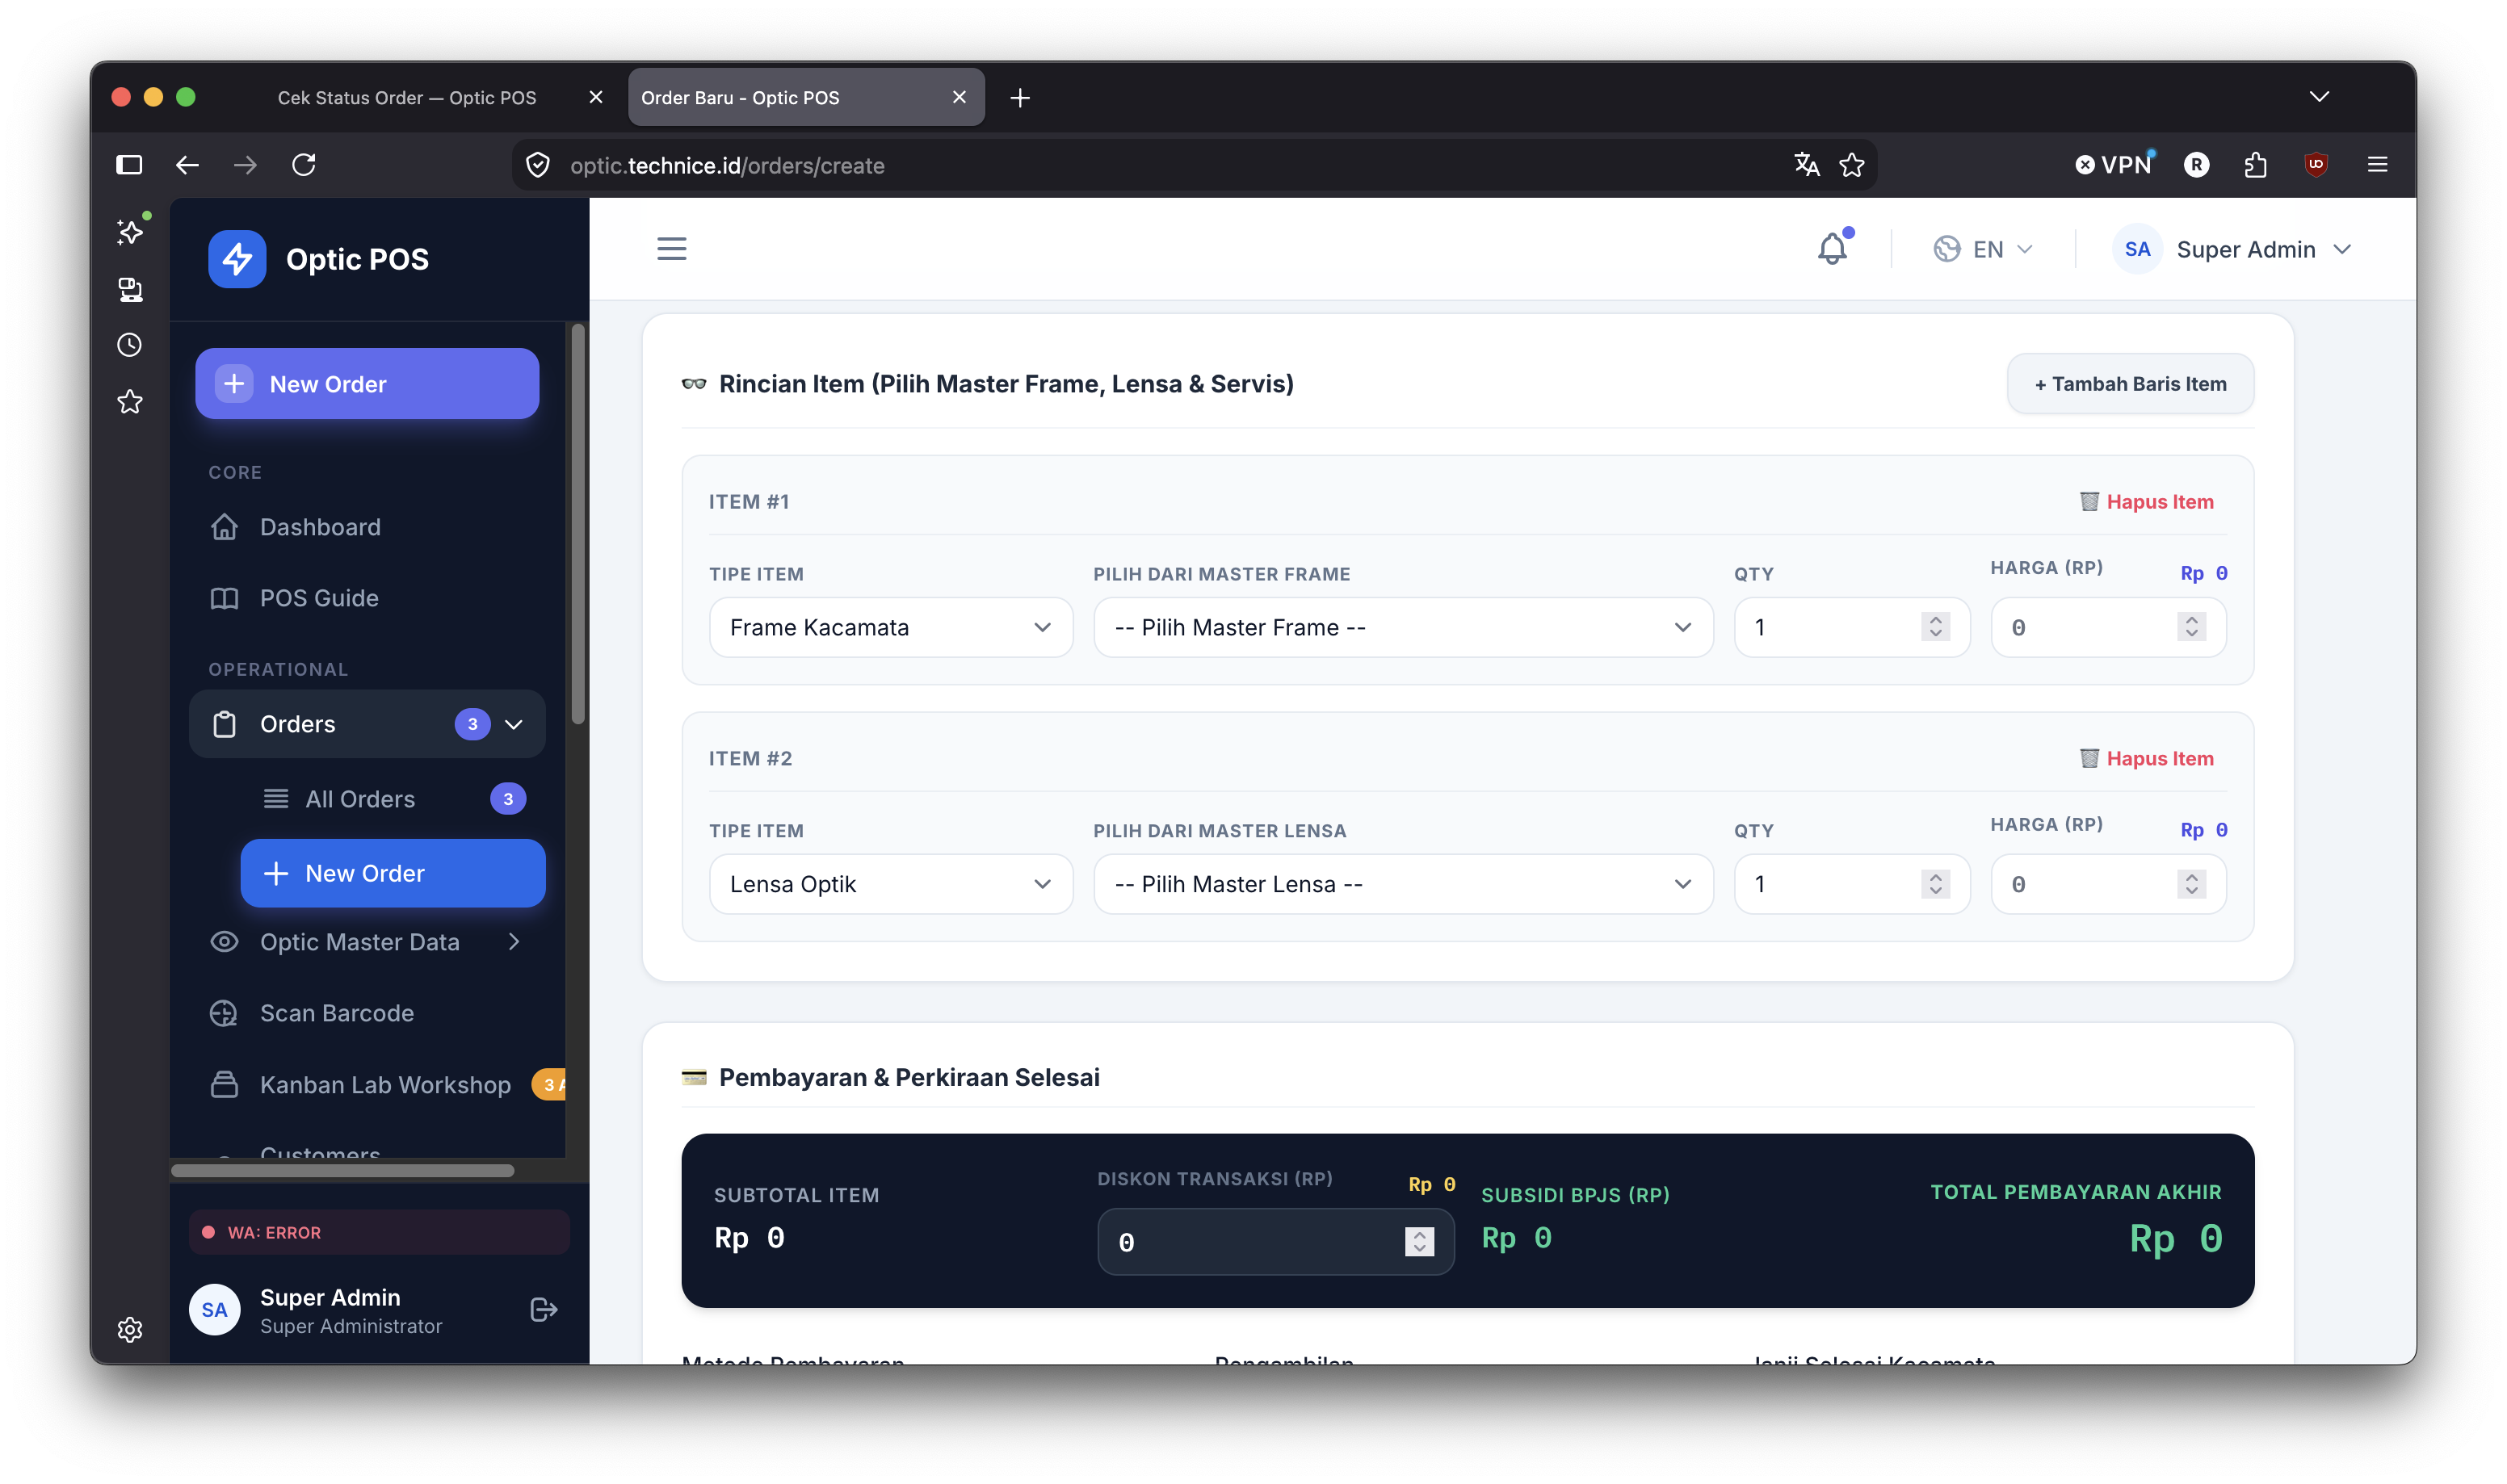Screen dimensions: 2507x1484
Task: Click the sidebar horizontal scrollbar
Action: pos(342,1171)
